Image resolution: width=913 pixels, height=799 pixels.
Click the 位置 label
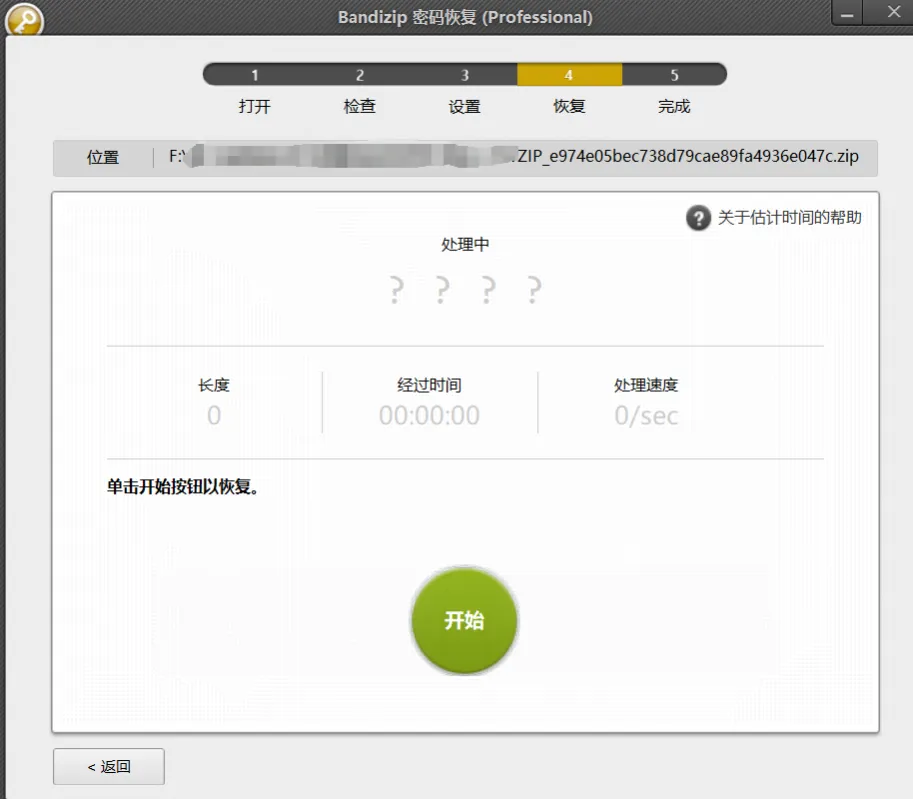click(103, 157)
